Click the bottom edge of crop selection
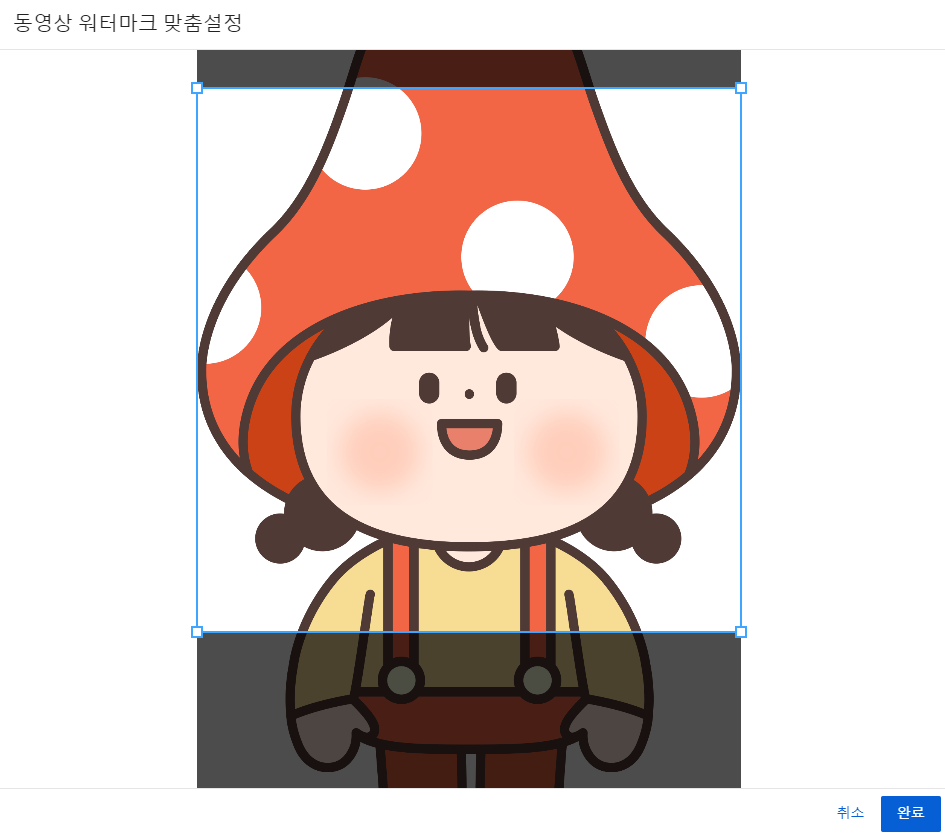Image resolution: width=945 pixels, height=836 pixels. tap(469, 632)
